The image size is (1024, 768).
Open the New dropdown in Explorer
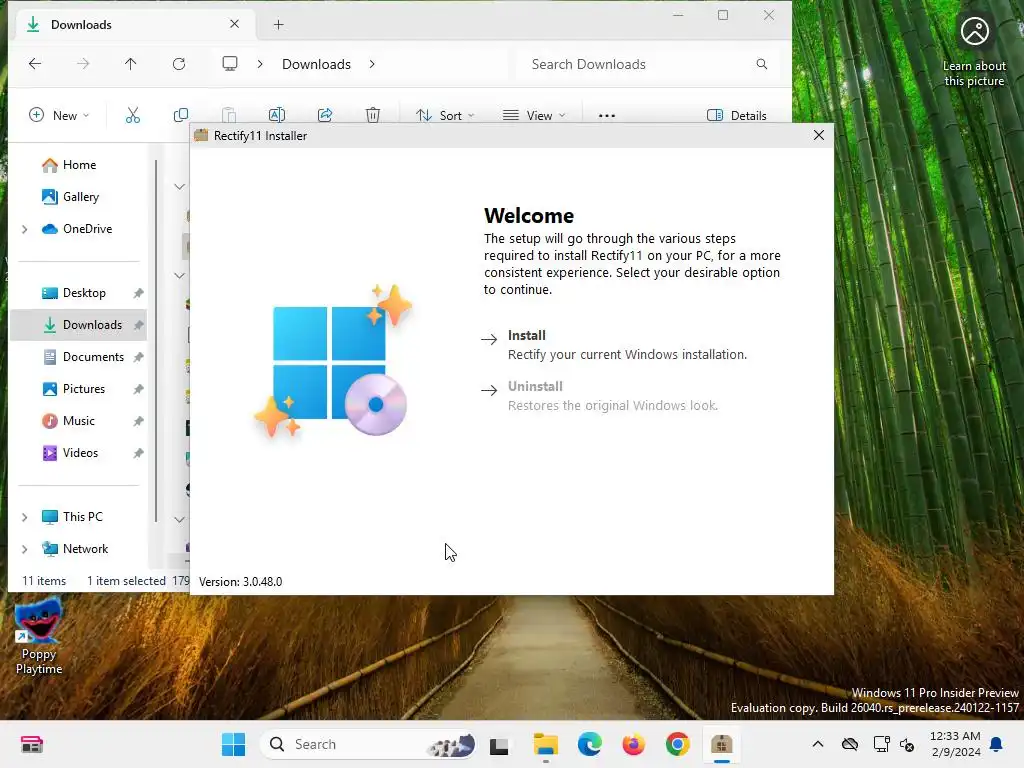(x=59, y=116)
